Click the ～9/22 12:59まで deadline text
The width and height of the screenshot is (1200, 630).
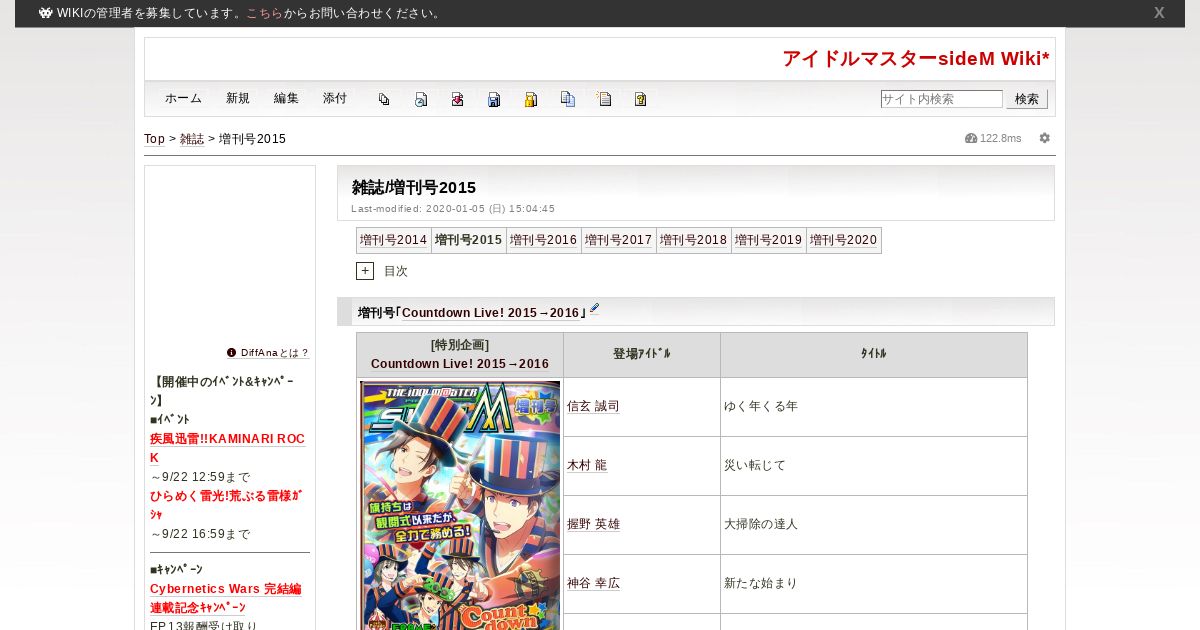200,477
